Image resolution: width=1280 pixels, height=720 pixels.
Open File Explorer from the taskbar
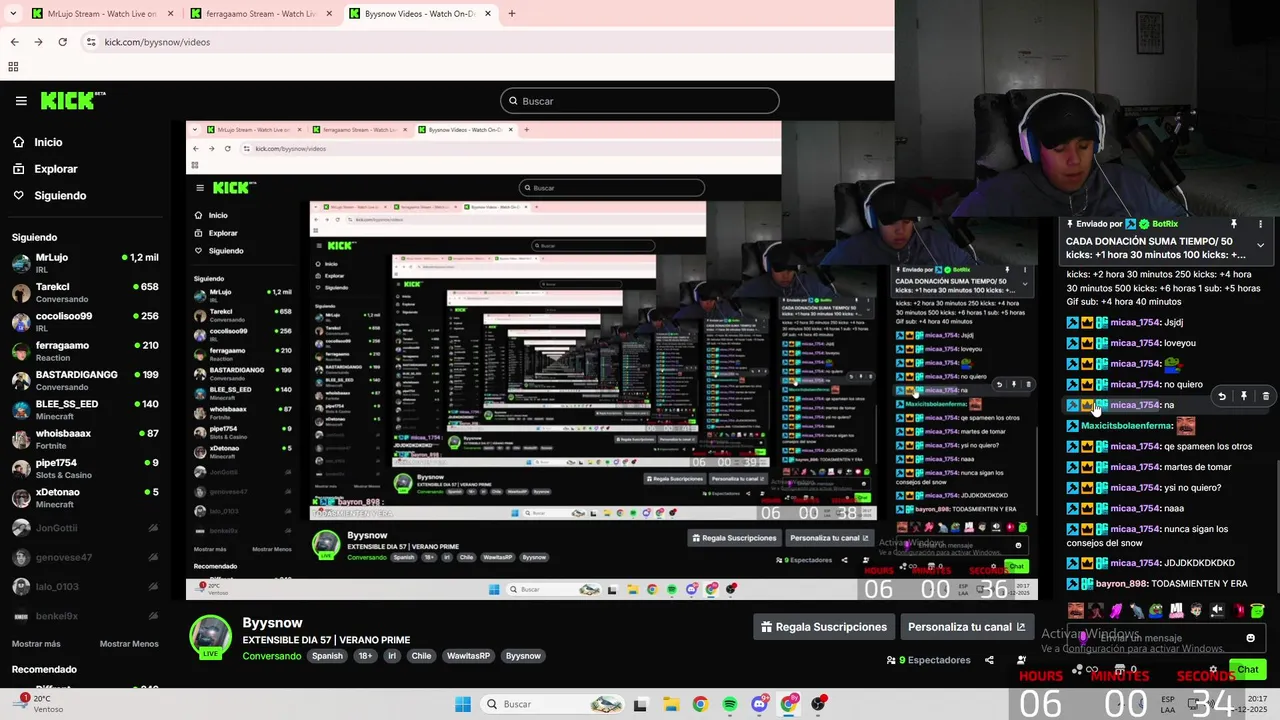[670, 704]
